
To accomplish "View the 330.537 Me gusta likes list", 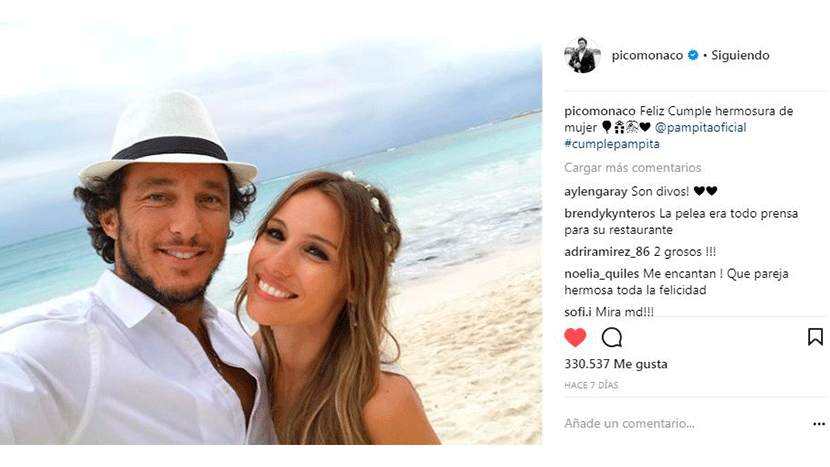I will [x=616, y=364].
